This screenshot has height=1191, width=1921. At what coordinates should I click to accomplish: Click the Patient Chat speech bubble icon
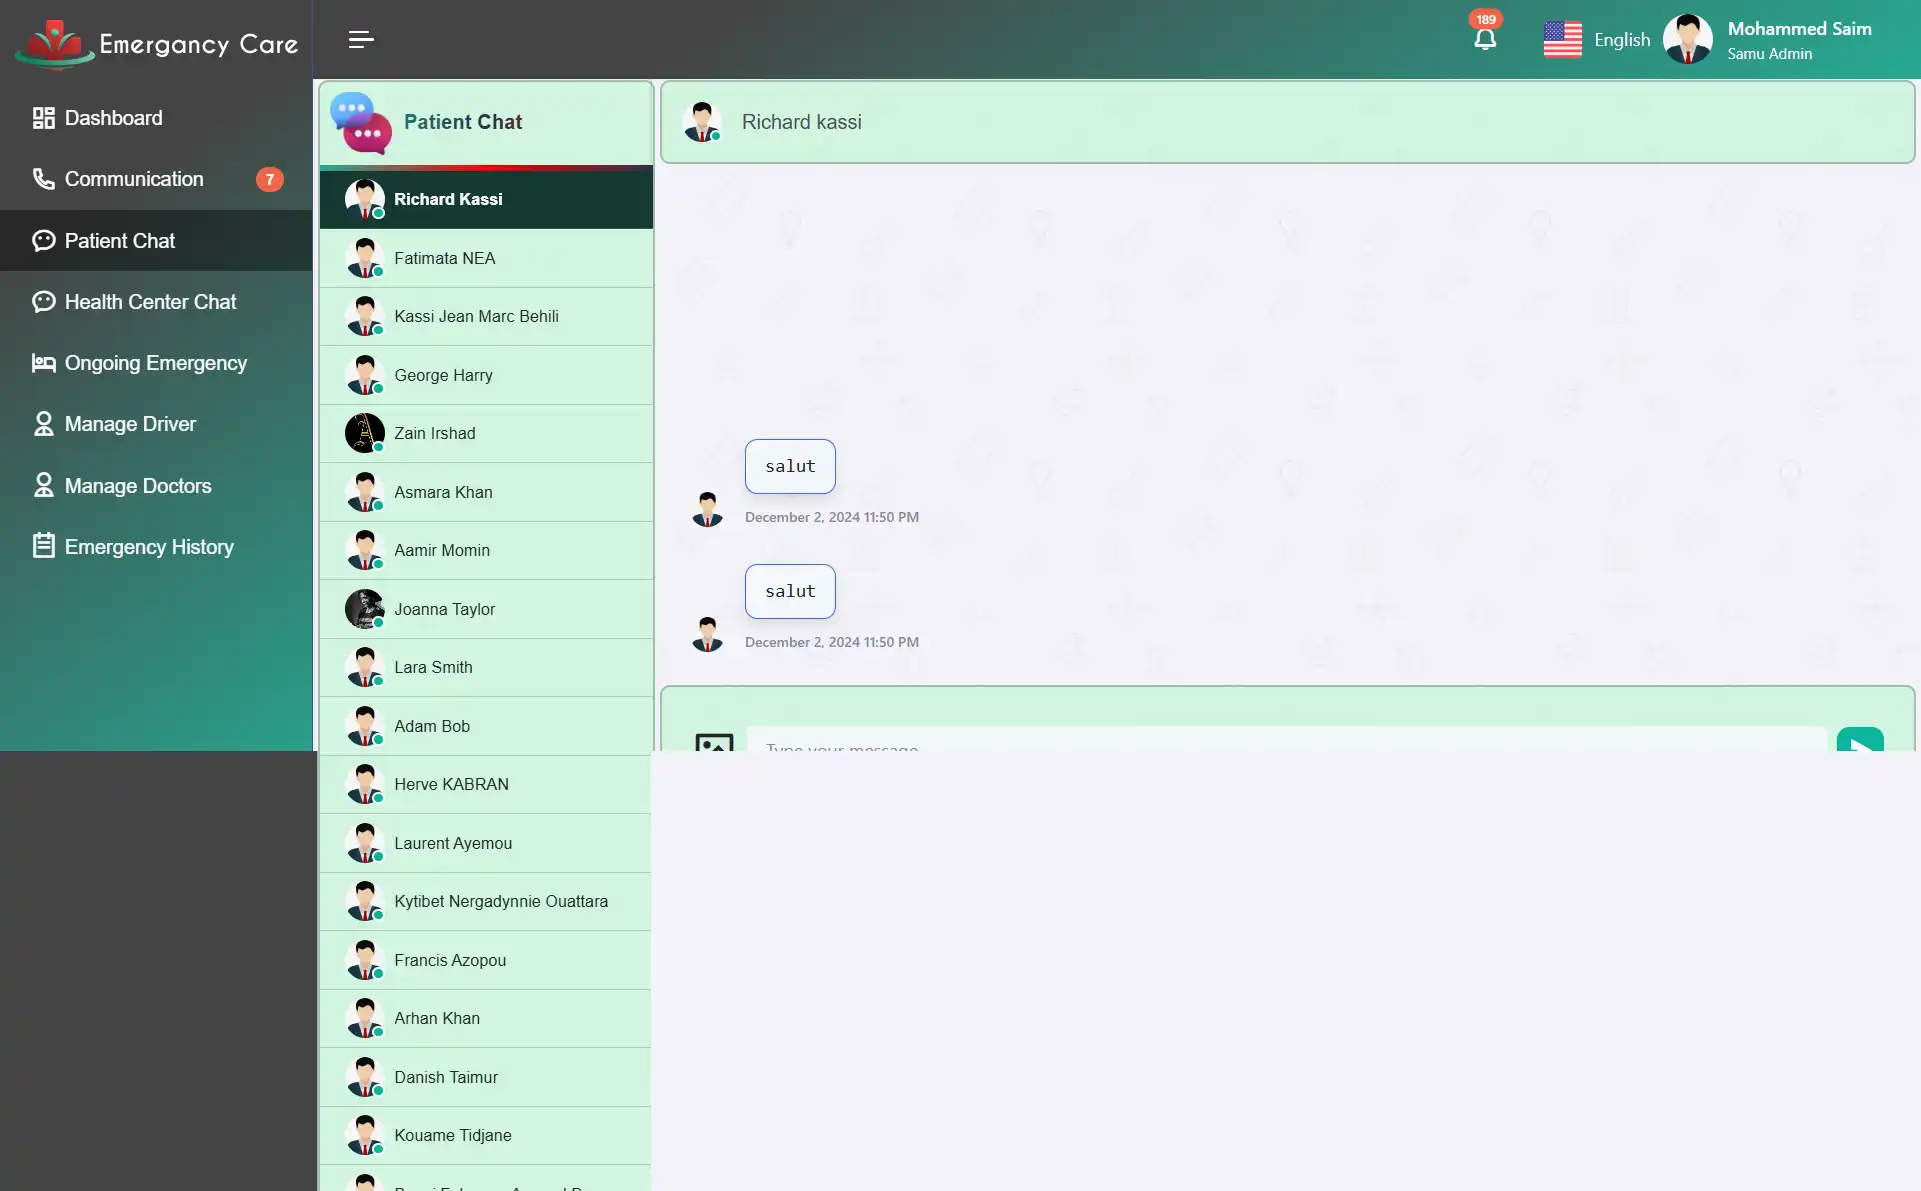[x=42, y=240]
